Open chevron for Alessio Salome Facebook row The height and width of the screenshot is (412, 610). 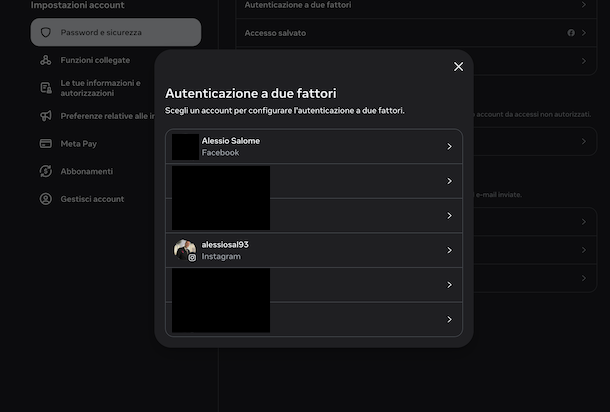(449, 147)
